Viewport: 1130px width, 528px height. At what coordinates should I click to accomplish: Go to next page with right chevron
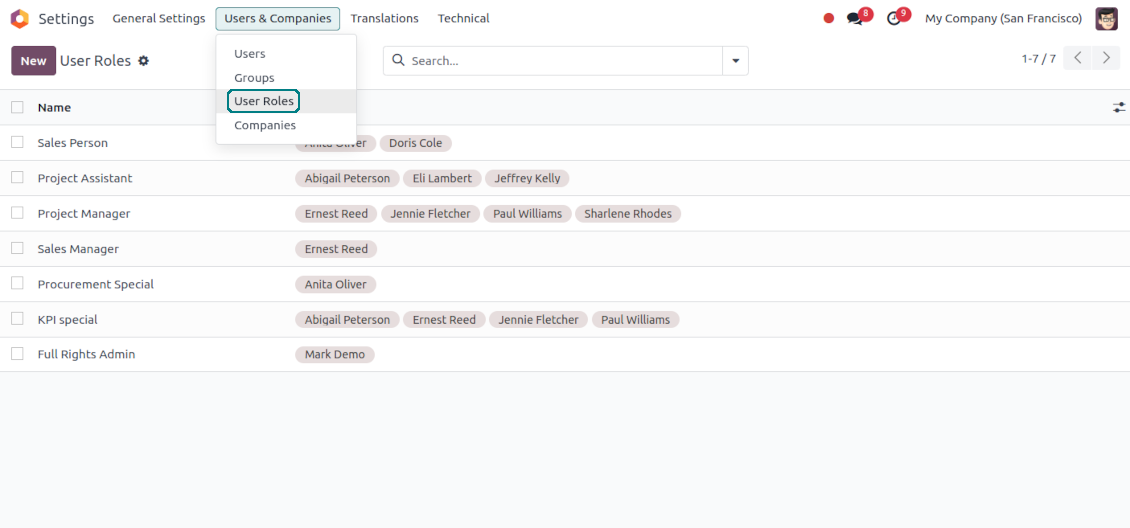1105,58
